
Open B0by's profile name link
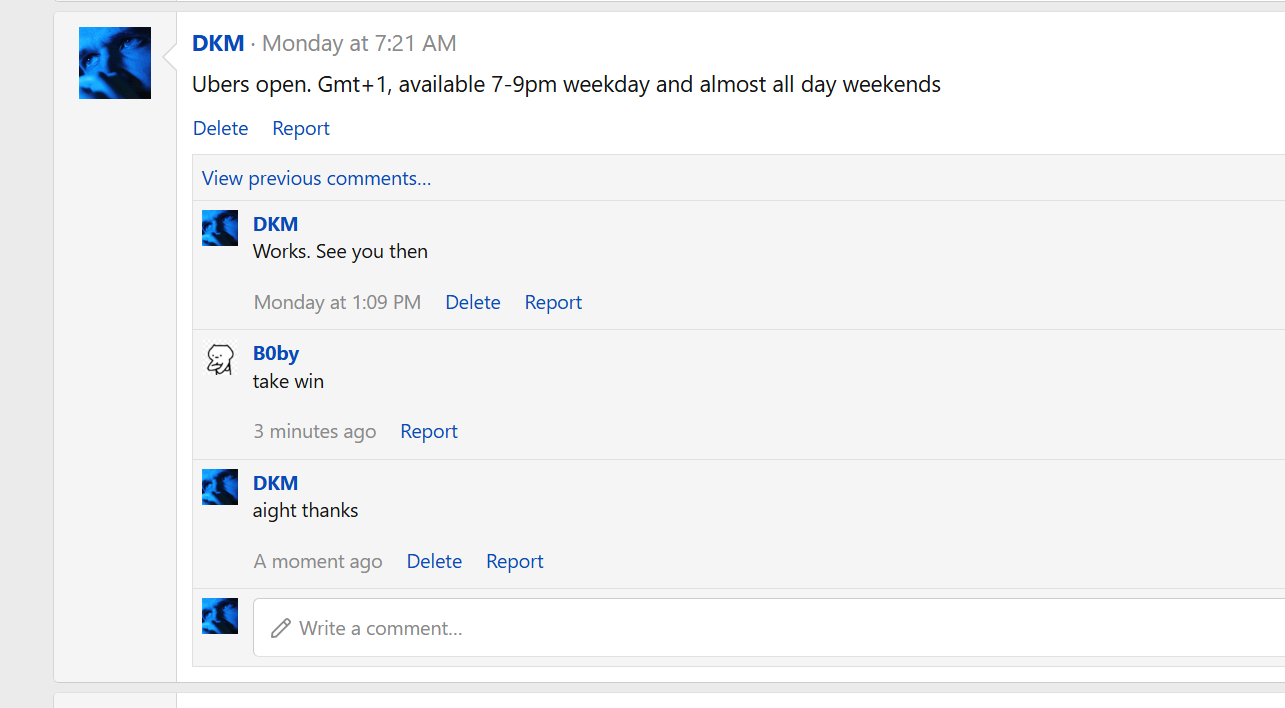click(x=275, y=353)
